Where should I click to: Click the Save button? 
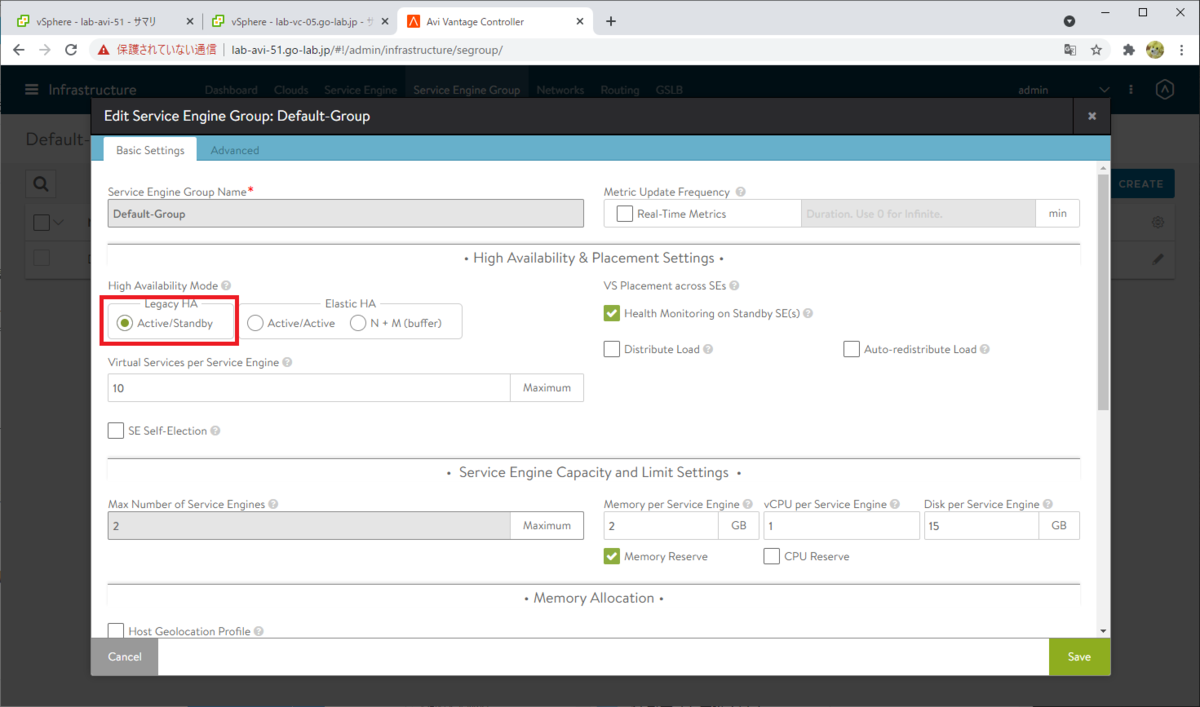tap(1079, 657)
